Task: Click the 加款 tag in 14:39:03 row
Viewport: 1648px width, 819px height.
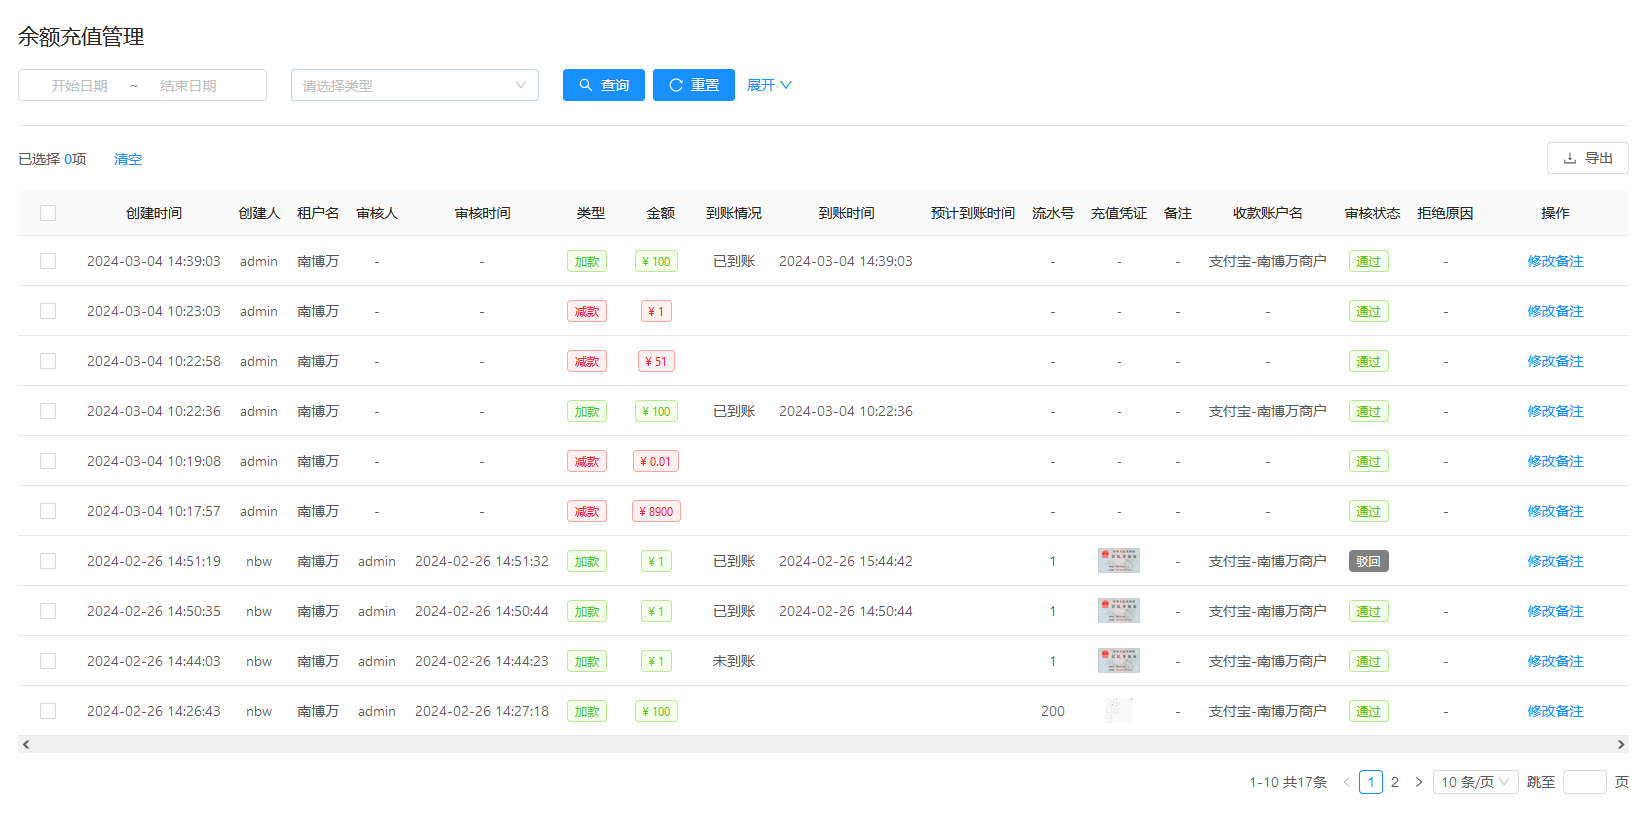Action: pos(587,261)
